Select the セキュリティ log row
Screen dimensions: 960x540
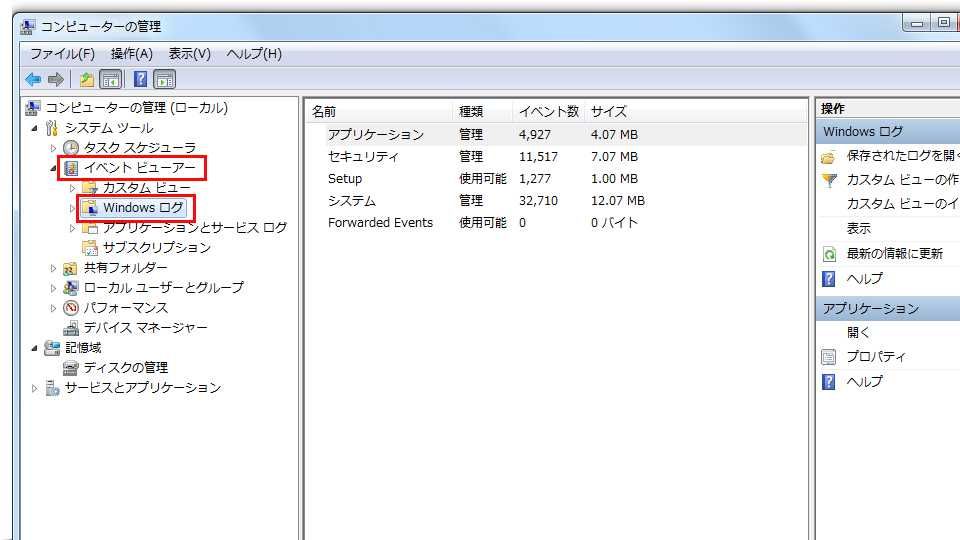[x=363, y=157]
